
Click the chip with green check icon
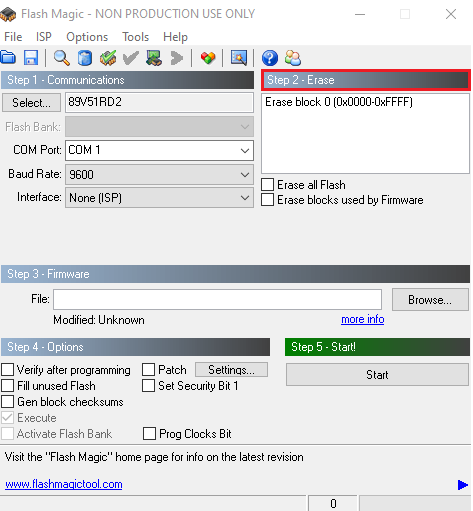click(x=108, y=58)
